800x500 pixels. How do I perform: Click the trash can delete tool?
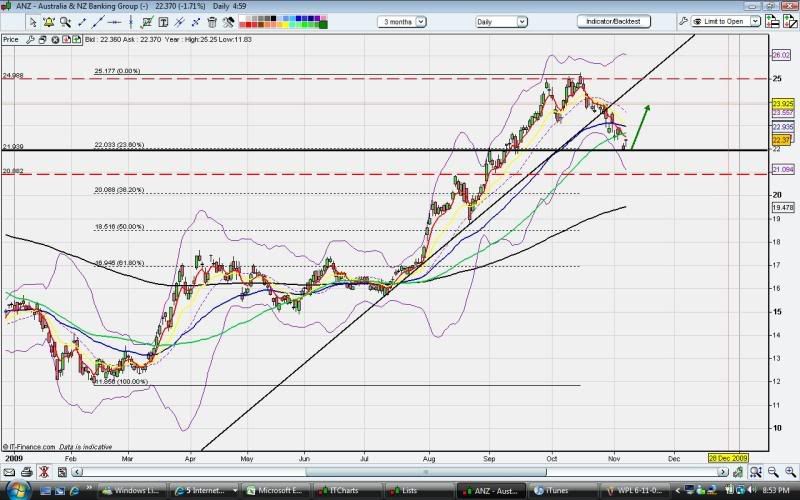point(212,22)
